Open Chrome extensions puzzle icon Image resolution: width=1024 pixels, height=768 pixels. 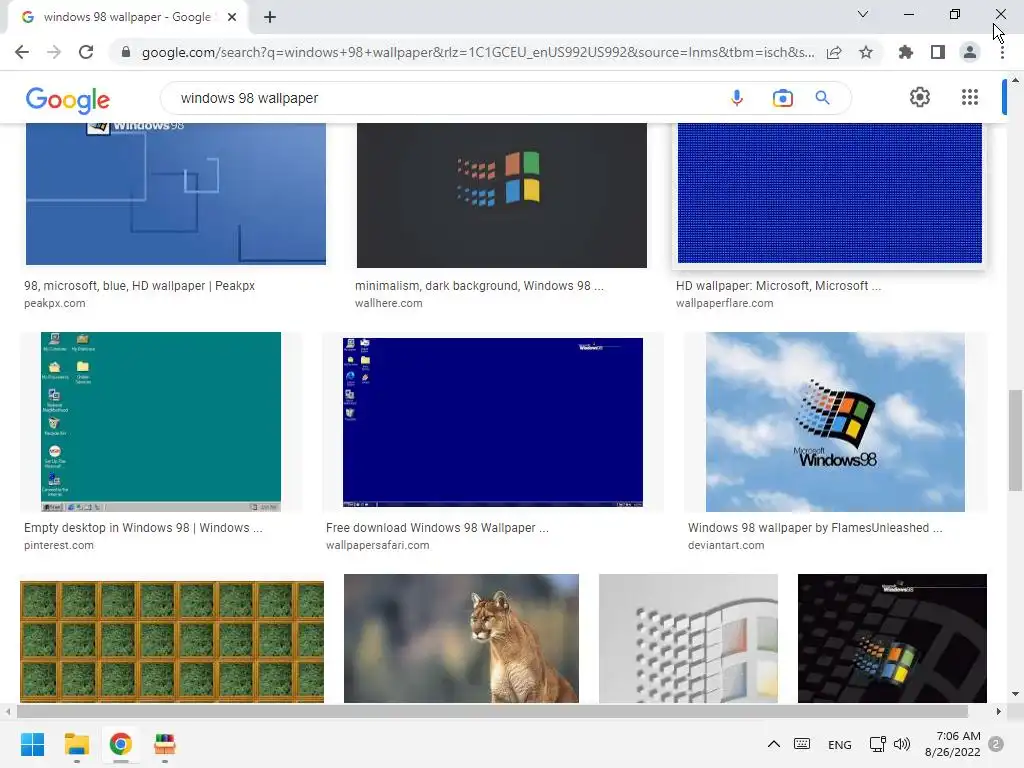tap(906, 52)
